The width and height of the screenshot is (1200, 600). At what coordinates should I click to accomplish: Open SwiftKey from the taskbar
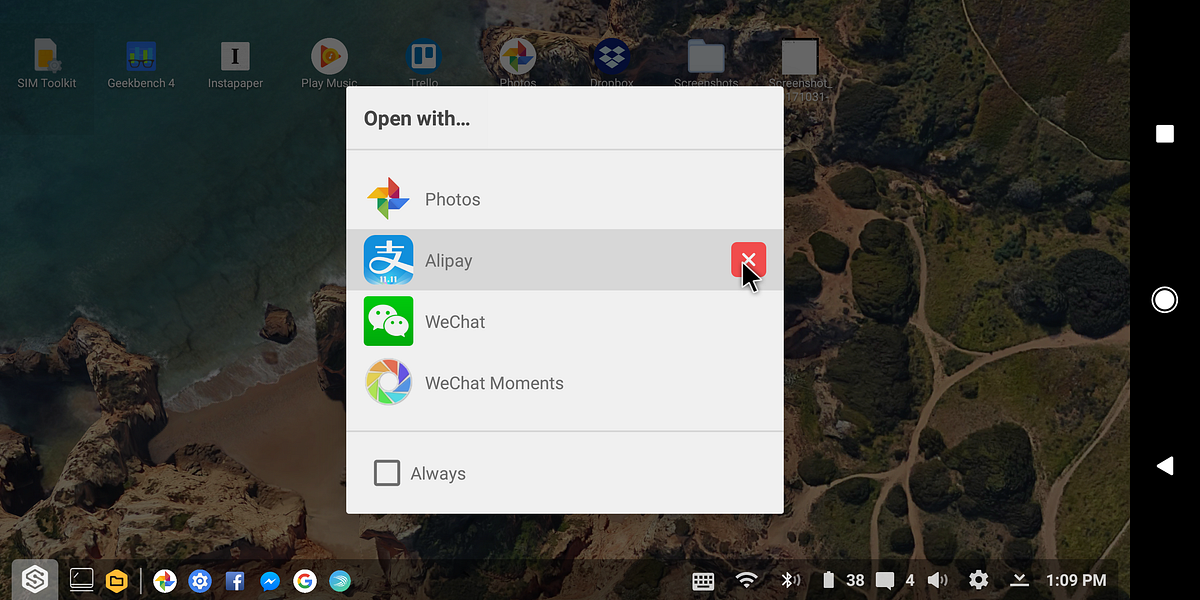point(340,580)
